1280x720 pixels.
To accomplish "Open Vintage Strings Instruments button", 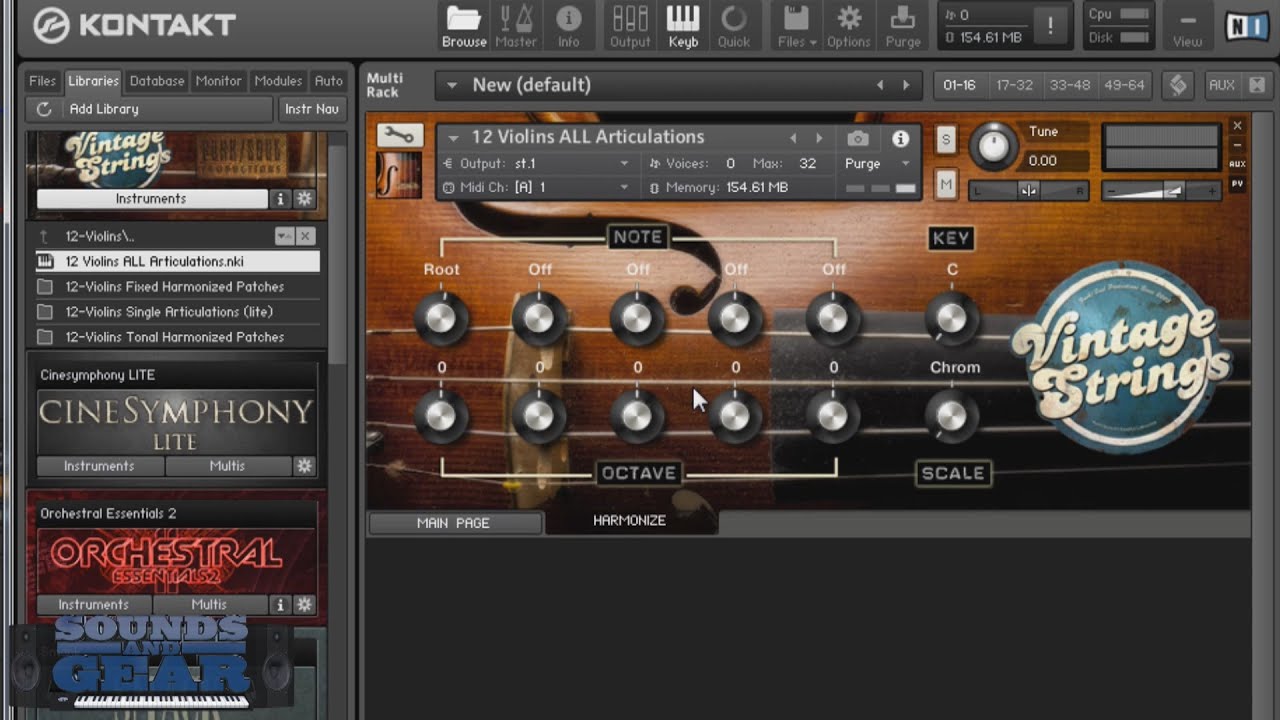I will point(151,199).
